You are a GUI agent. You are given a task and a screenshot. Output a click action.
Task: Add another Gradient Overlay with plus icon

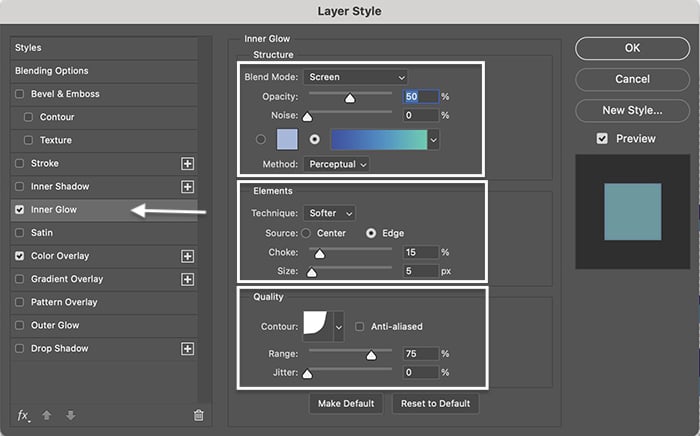[x=188, y=279]
